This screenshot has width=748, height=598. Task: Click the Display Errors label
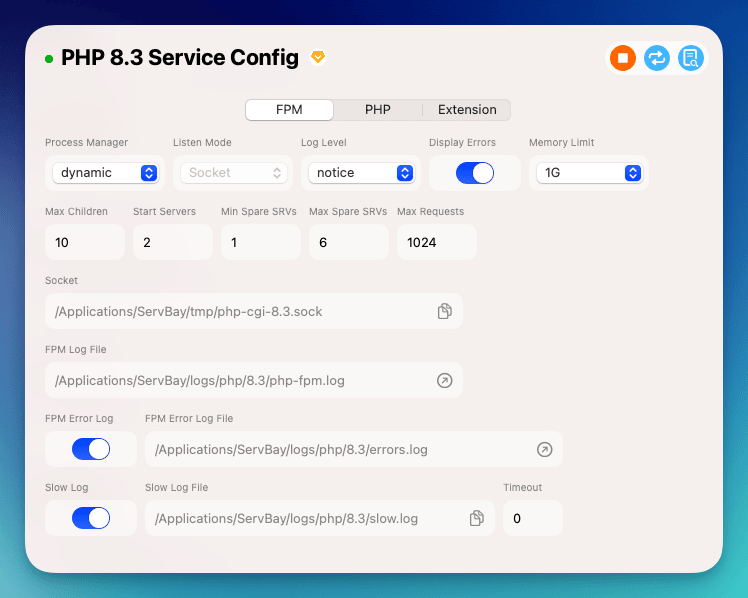click(x=462, y=143)
